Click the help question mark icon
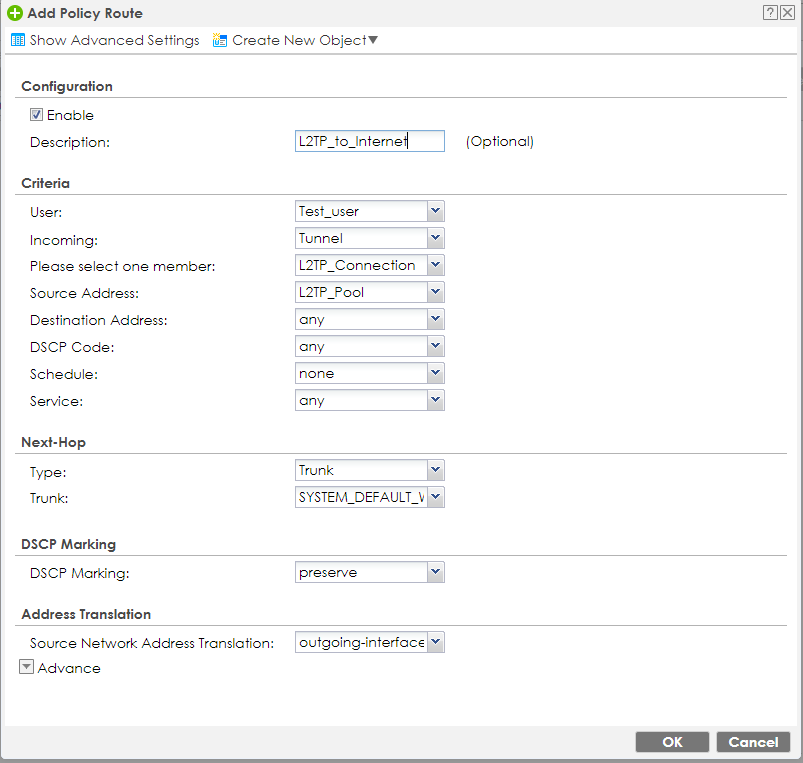The width and height of the screenshot is (803, 763). pos(770,13)
